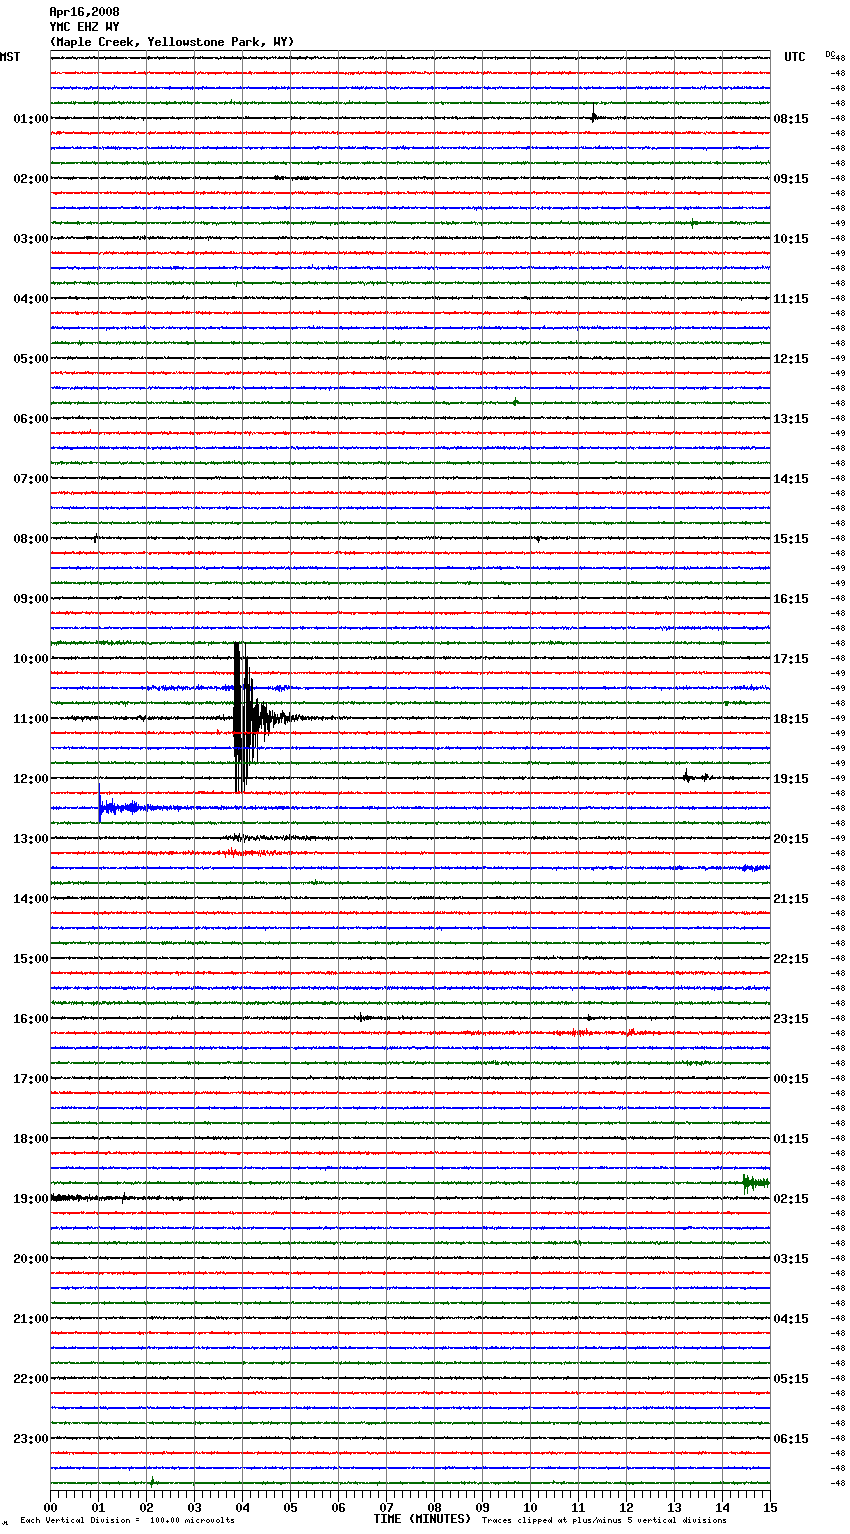Click the 10:15 UTC time label
850x1534 pixels.
[791, 239]
